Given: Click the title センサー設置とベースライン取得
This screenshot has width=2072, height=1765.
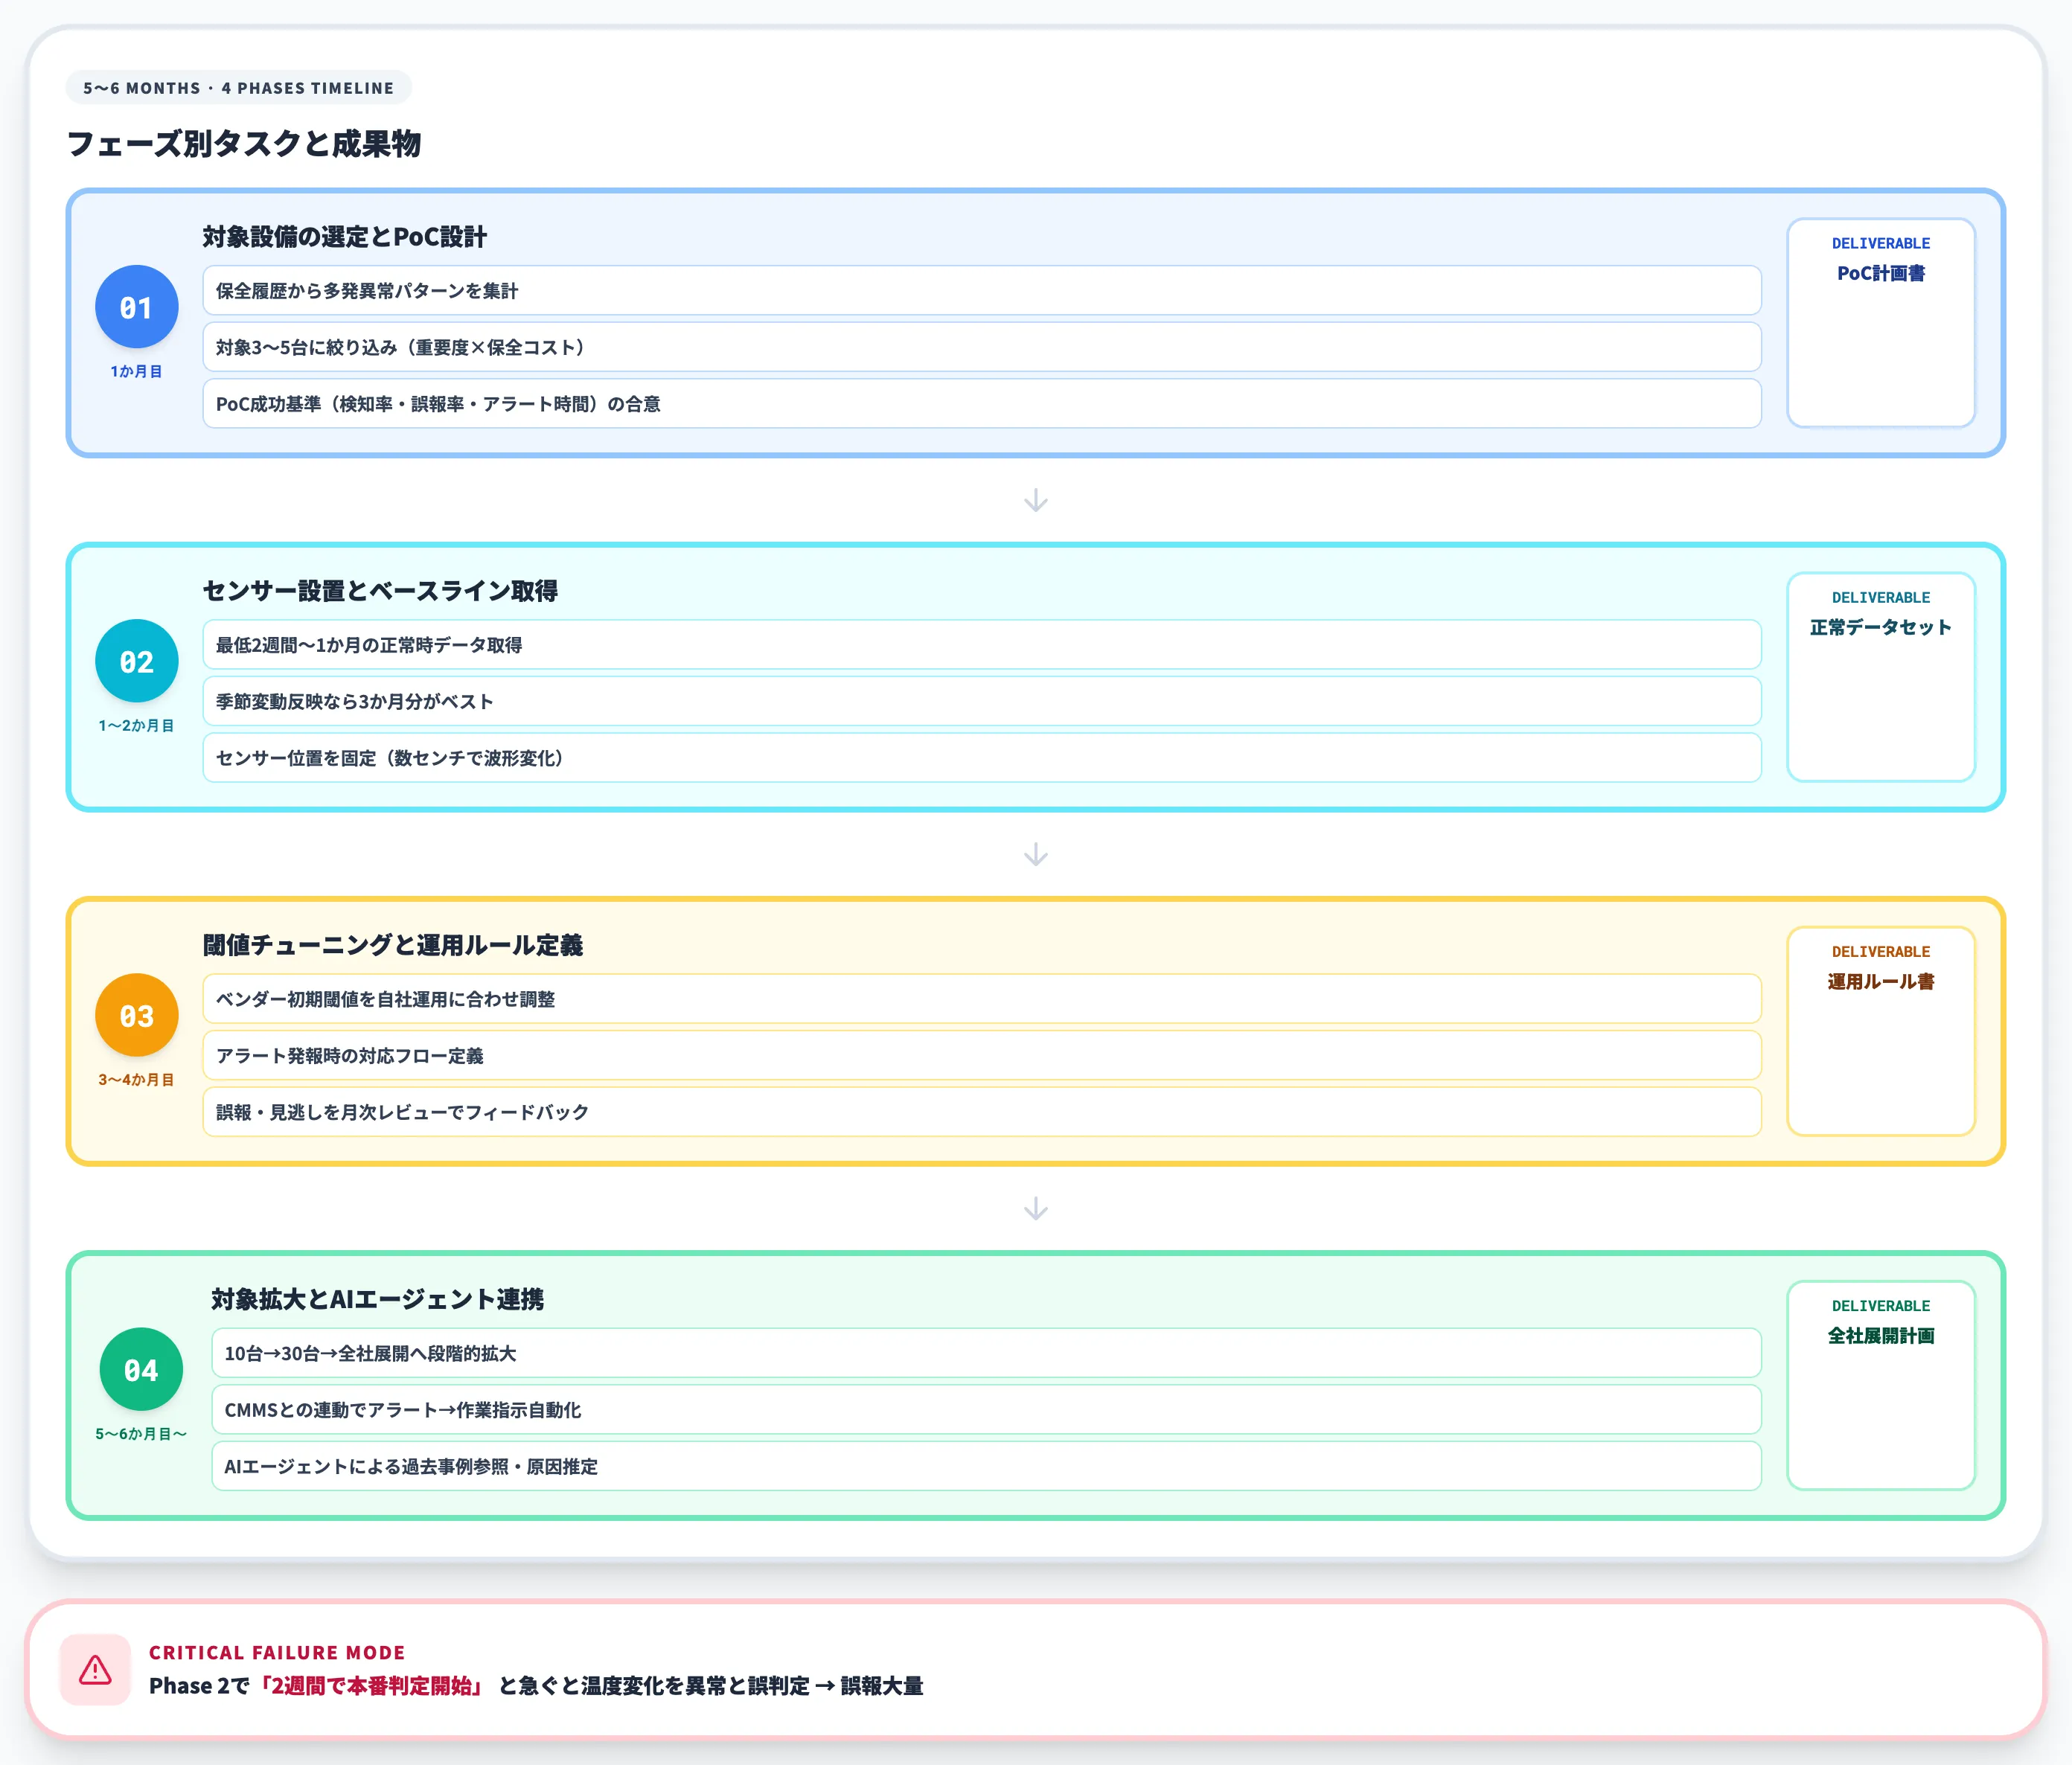Looking at the screenshot, I should coord(380,591).
